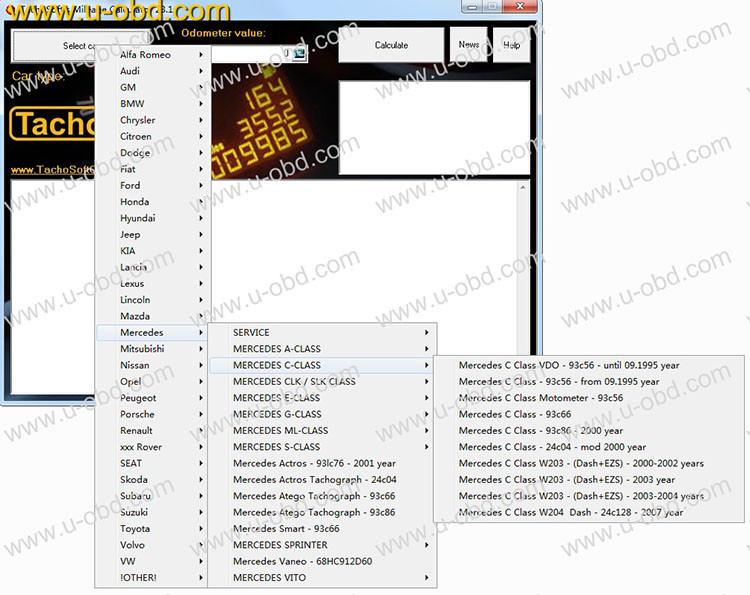The image size is (750, 595).
Task: Open the Peugeot submenu
Action: click(153, 398)
